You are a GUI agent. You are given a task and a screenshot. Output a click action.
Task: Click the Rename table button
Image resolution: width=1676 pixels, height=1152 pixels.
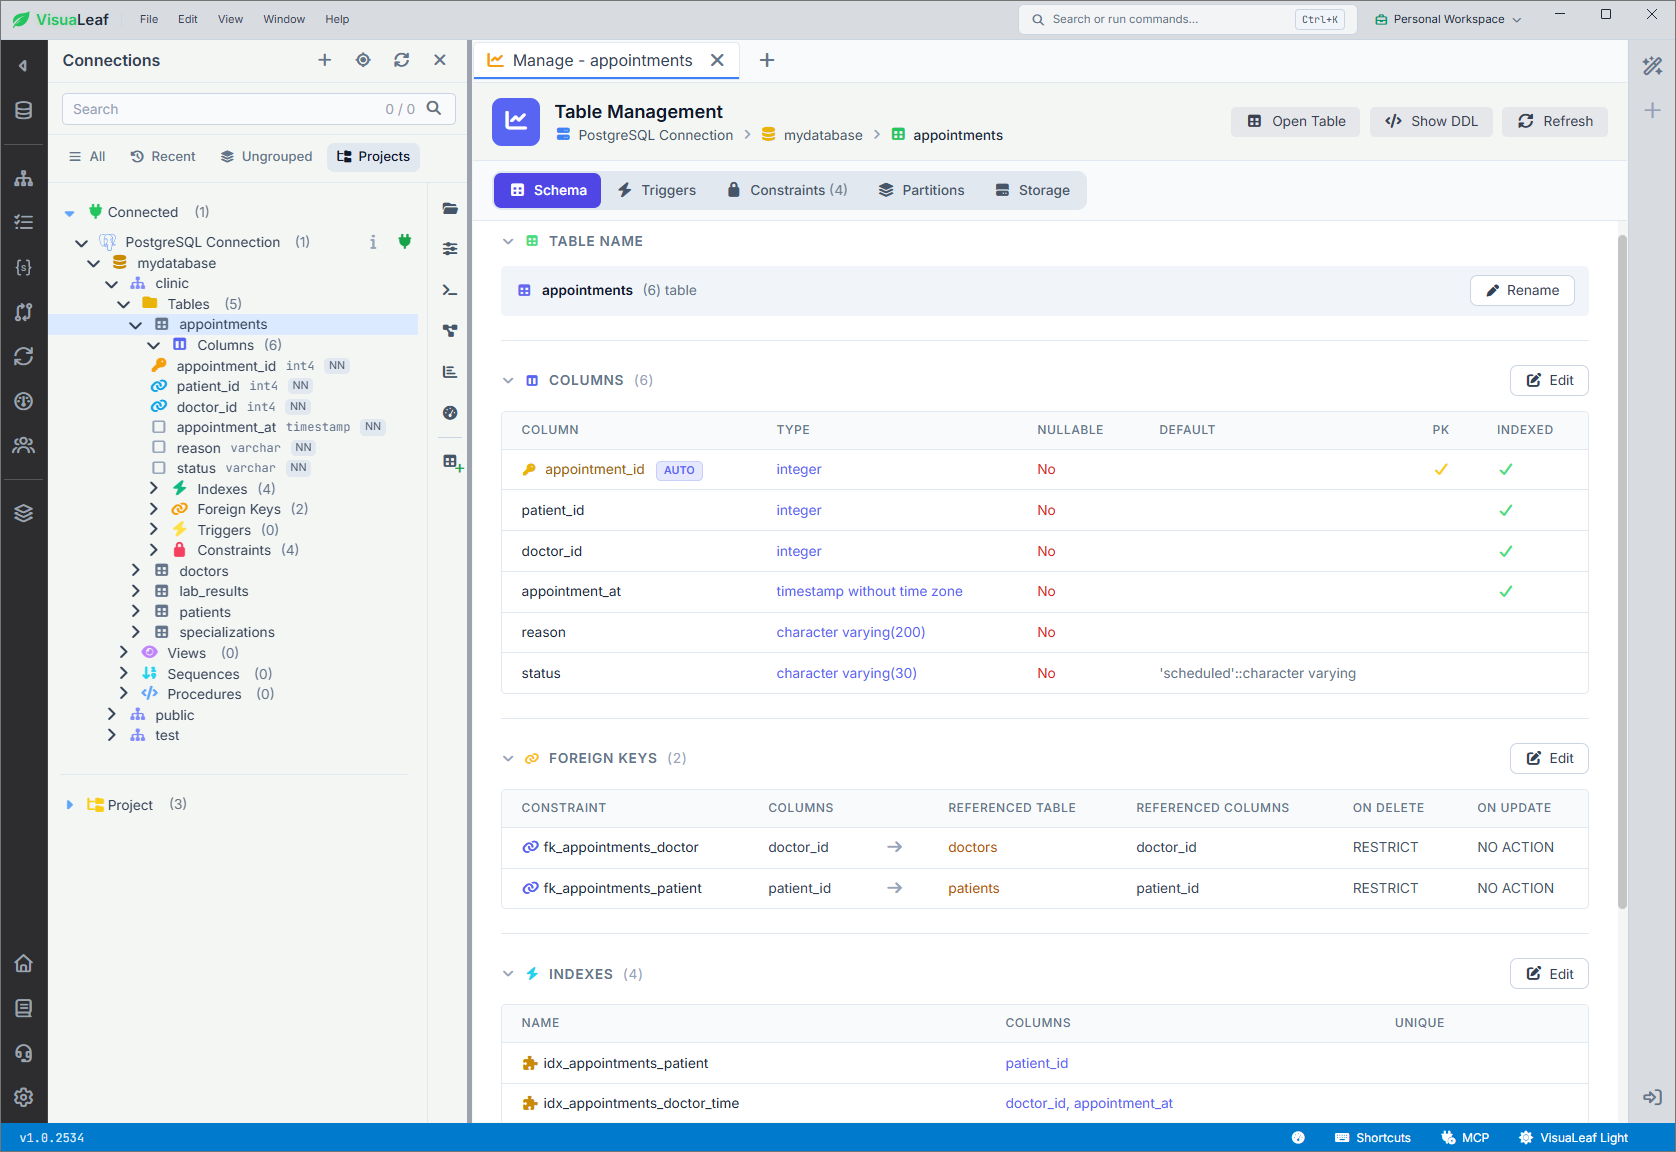tap(1522, 290)
